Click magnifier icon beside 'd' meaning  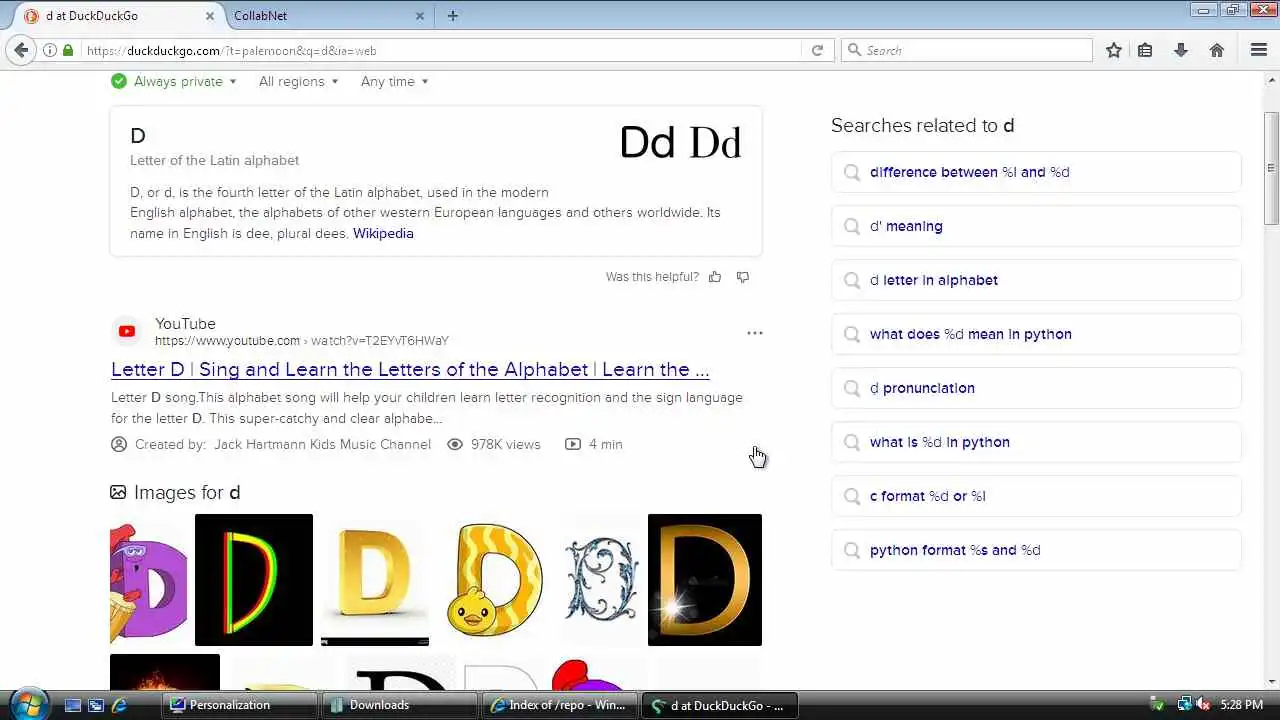pos(852,226)
